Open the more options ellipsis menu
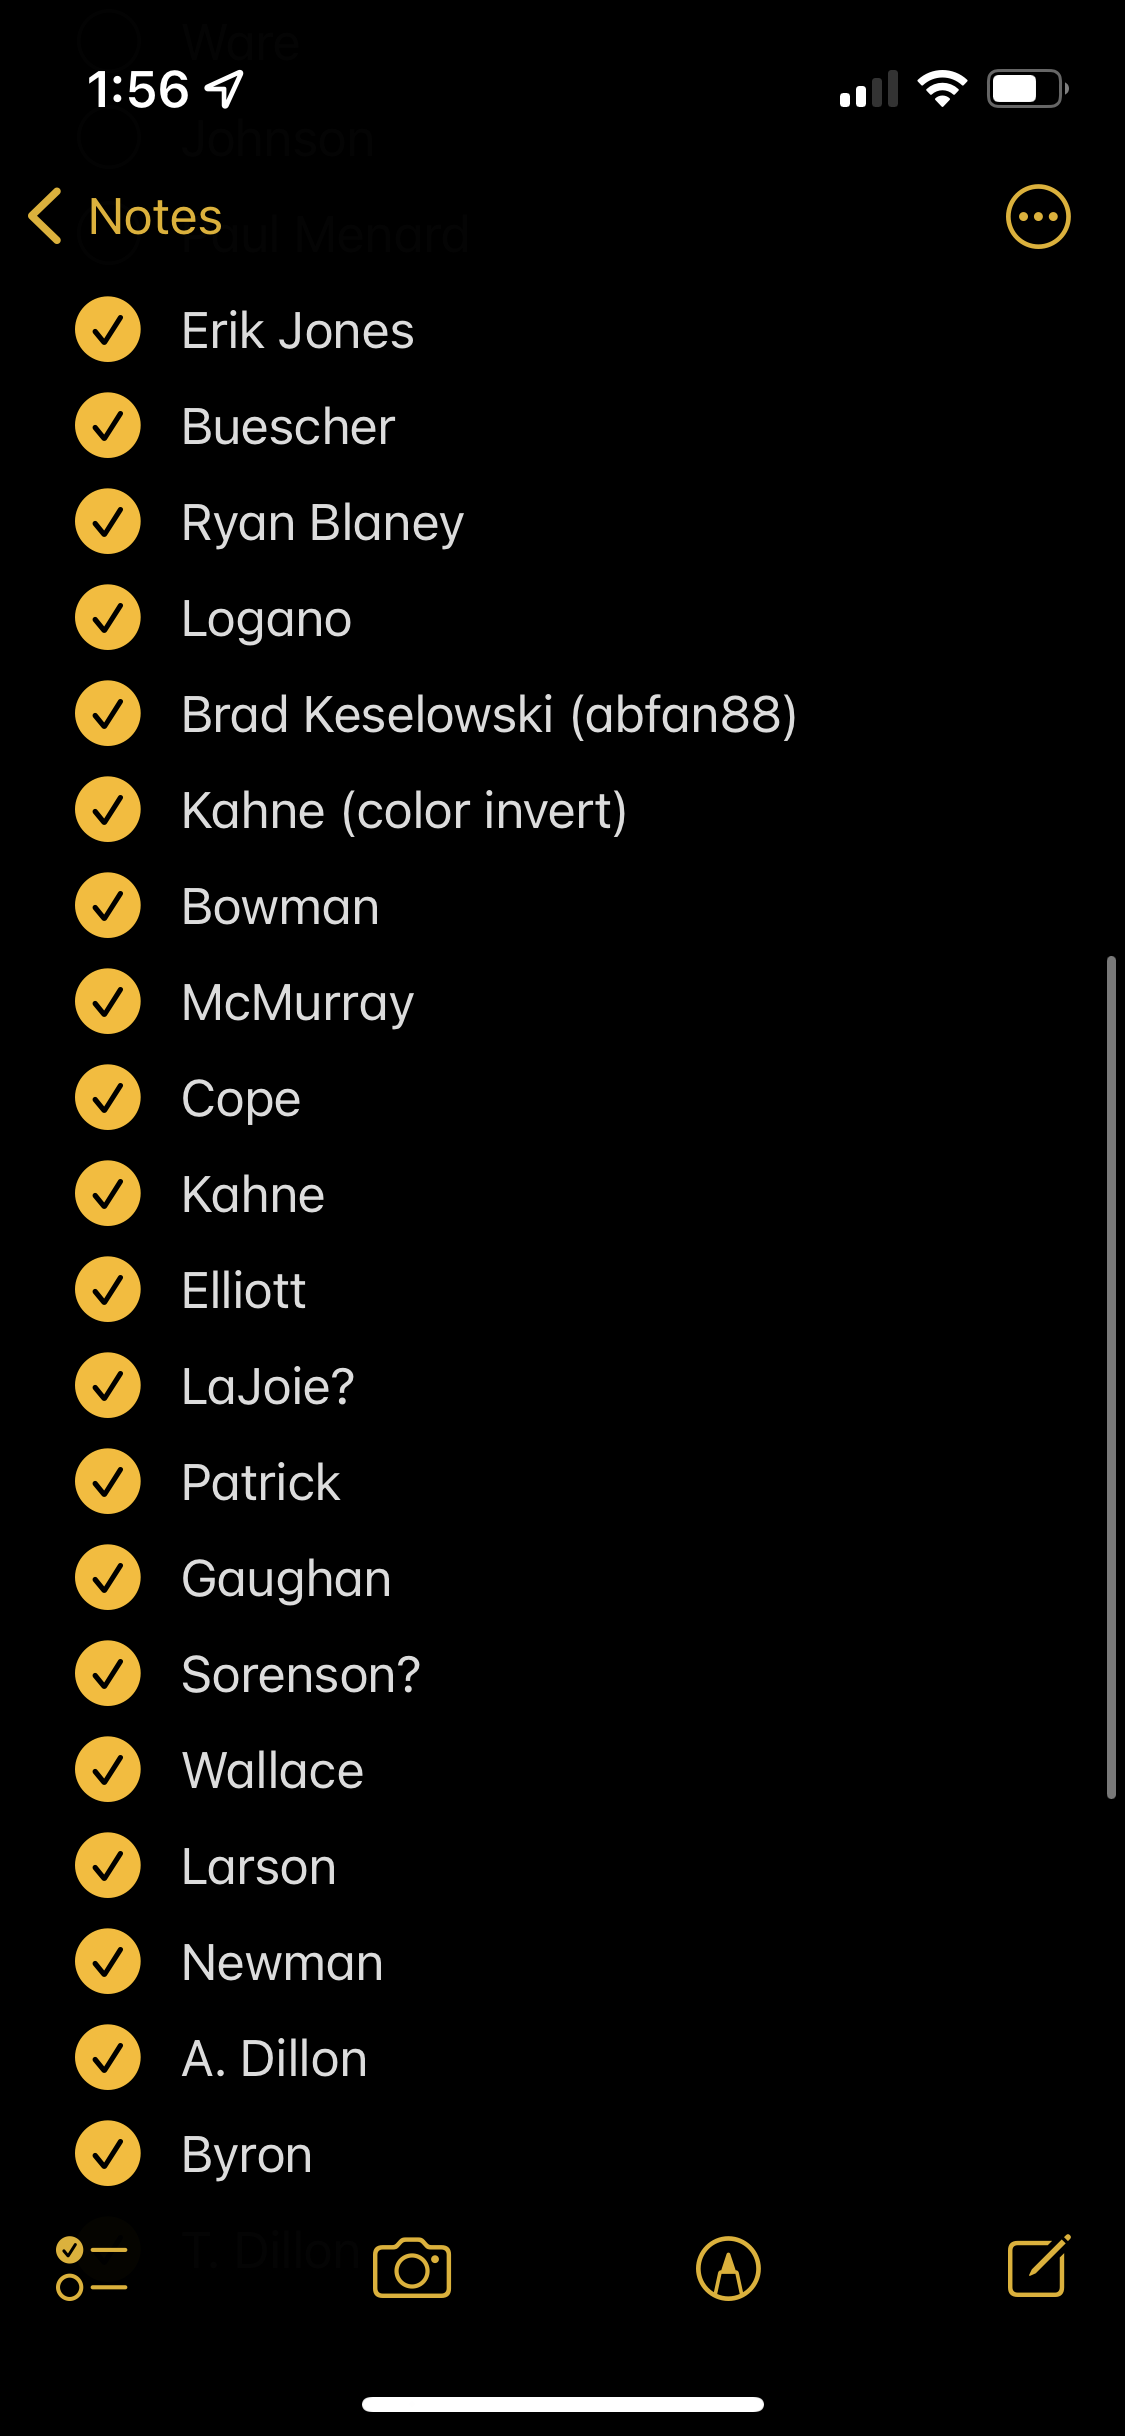The image size is (1125, 2436). click(x=1037, y=216)
